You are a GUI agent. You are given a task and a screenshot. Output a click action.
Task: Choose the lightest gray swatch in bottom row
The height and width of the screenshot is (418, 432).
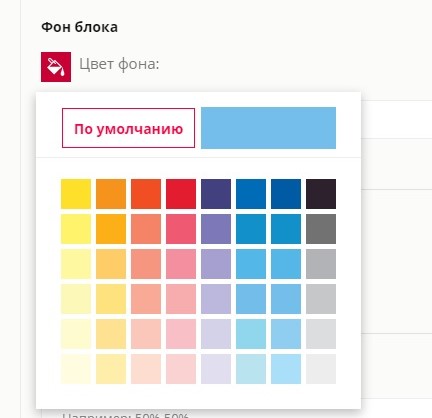(x=321, y=369)
